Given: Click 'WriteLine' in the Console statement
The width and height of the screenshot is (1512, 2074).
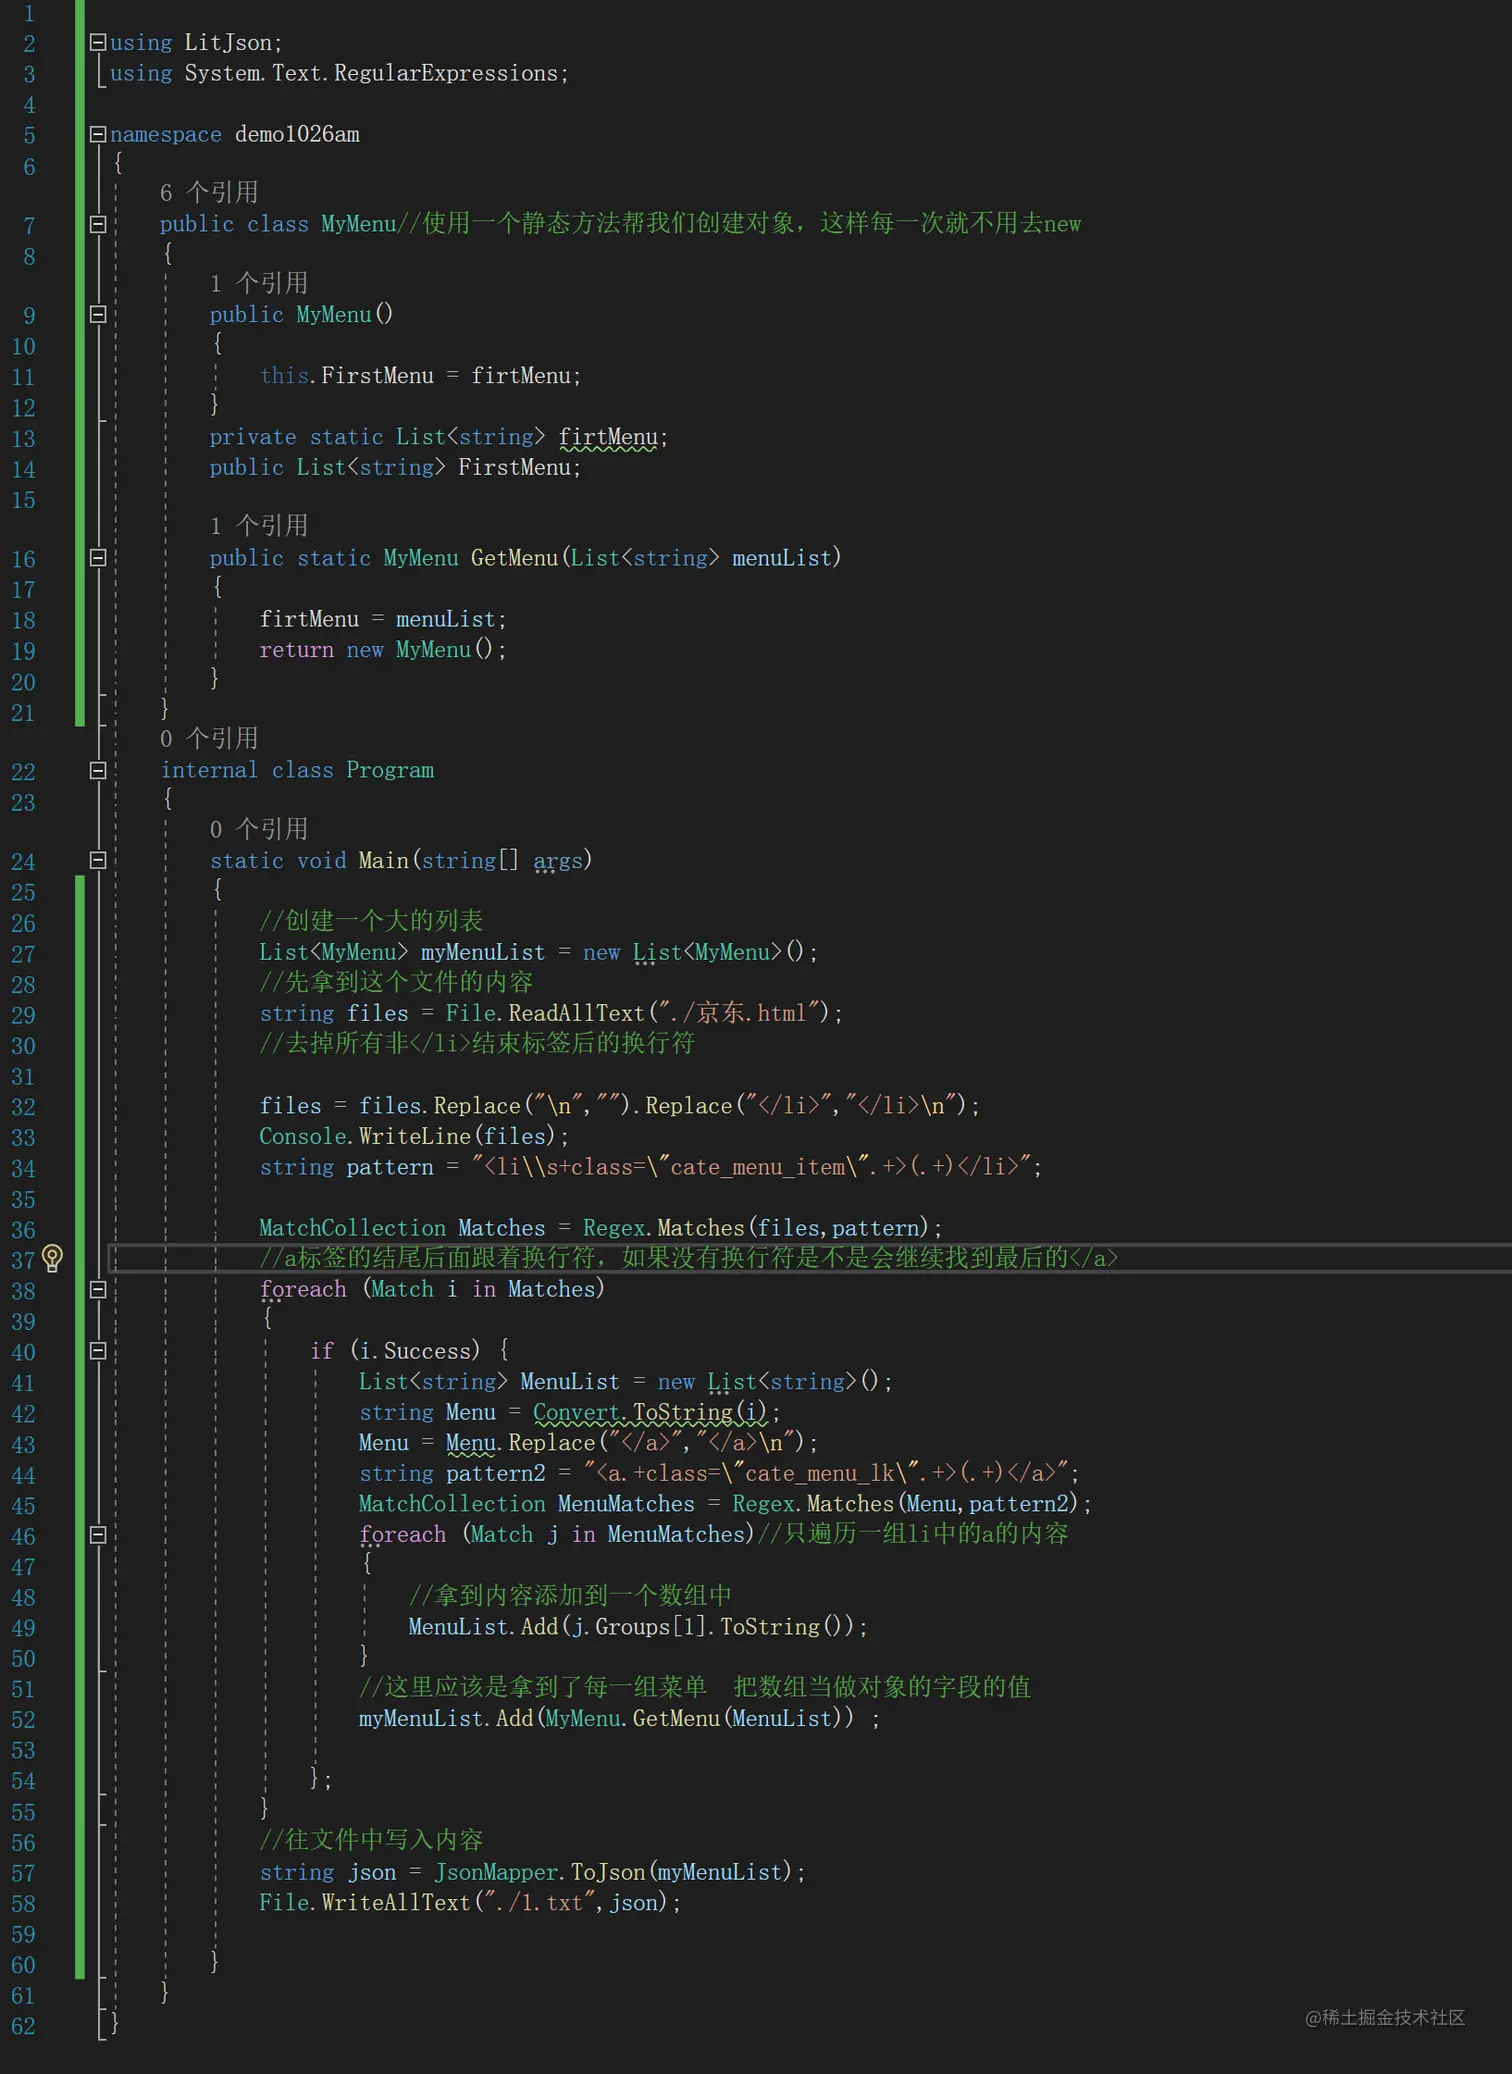Looking at the screenshot, I should tap(415, 1136).
